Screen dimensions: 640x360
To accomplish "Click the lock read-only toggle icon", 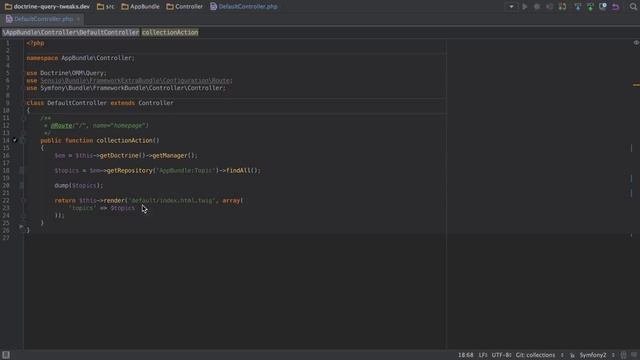I will pyautogui.click(x=572, y=356).
